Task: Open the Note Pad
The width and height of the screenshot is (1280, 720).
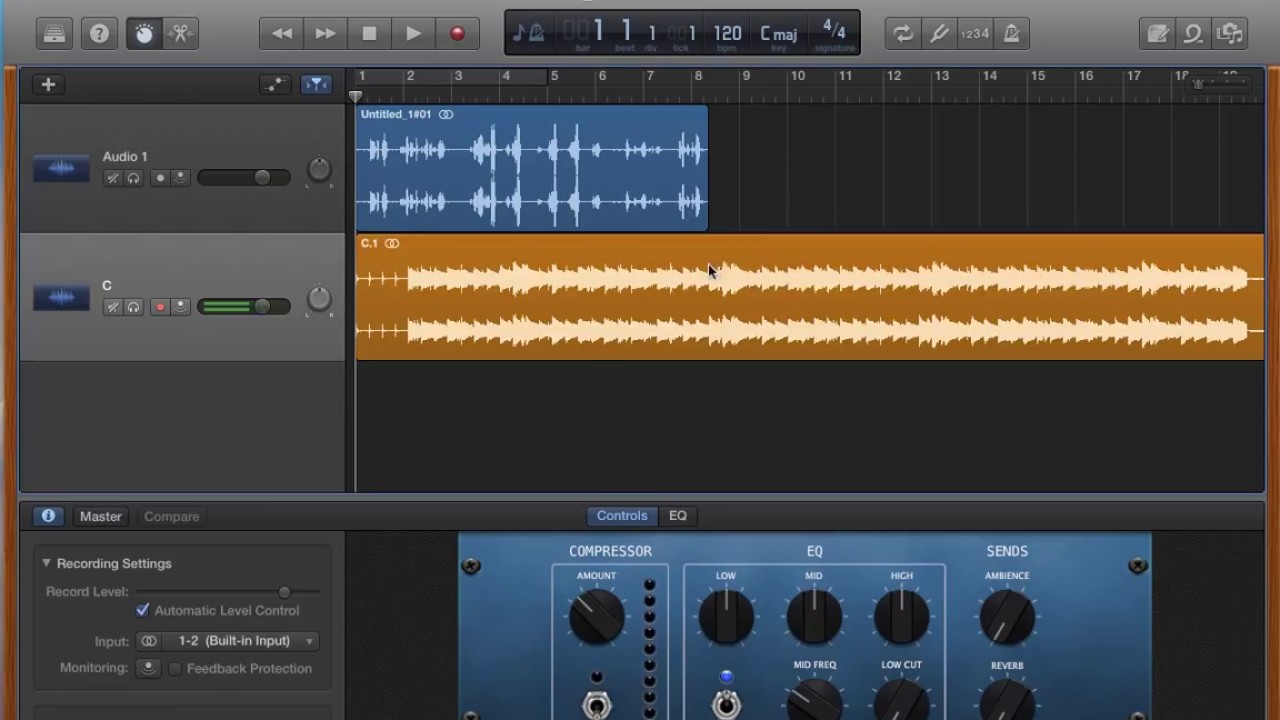Action: pos(1158,34)
